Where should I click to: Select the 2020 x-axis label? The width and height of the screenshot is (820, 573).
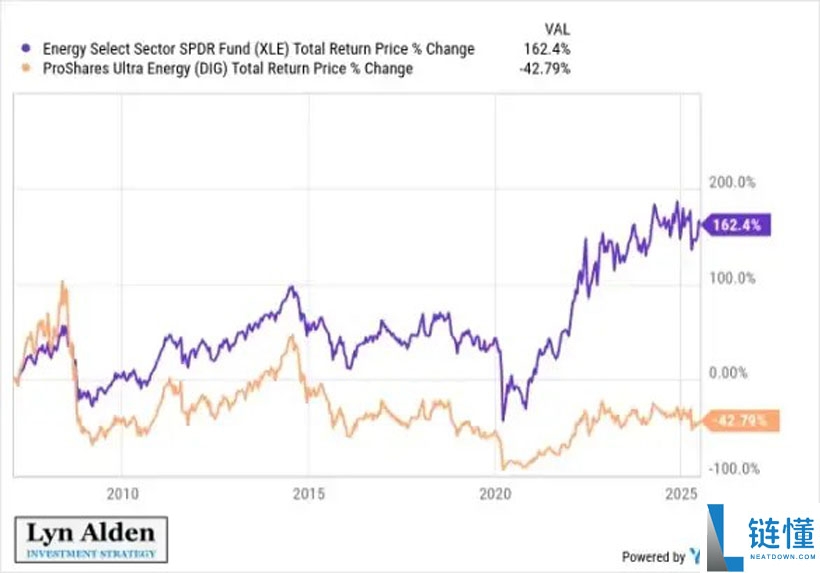[496, 493]
